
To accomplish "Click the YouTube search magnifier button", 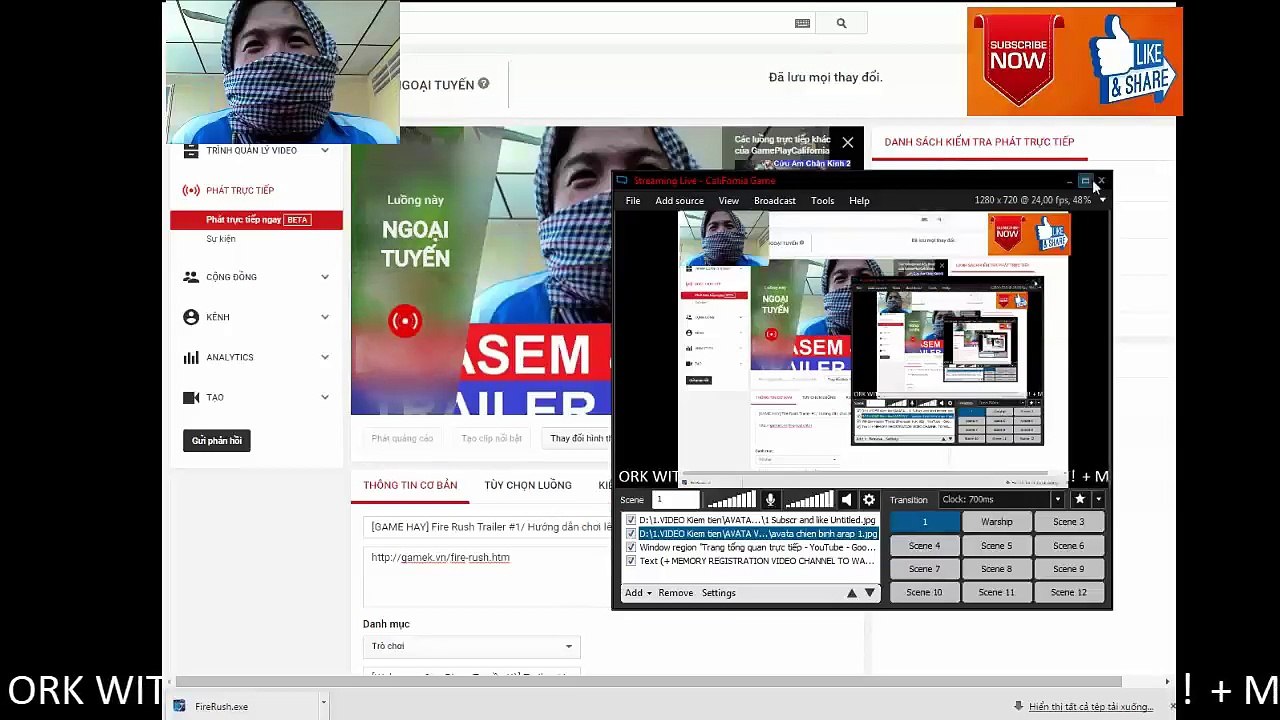I will tap(841, 23).
